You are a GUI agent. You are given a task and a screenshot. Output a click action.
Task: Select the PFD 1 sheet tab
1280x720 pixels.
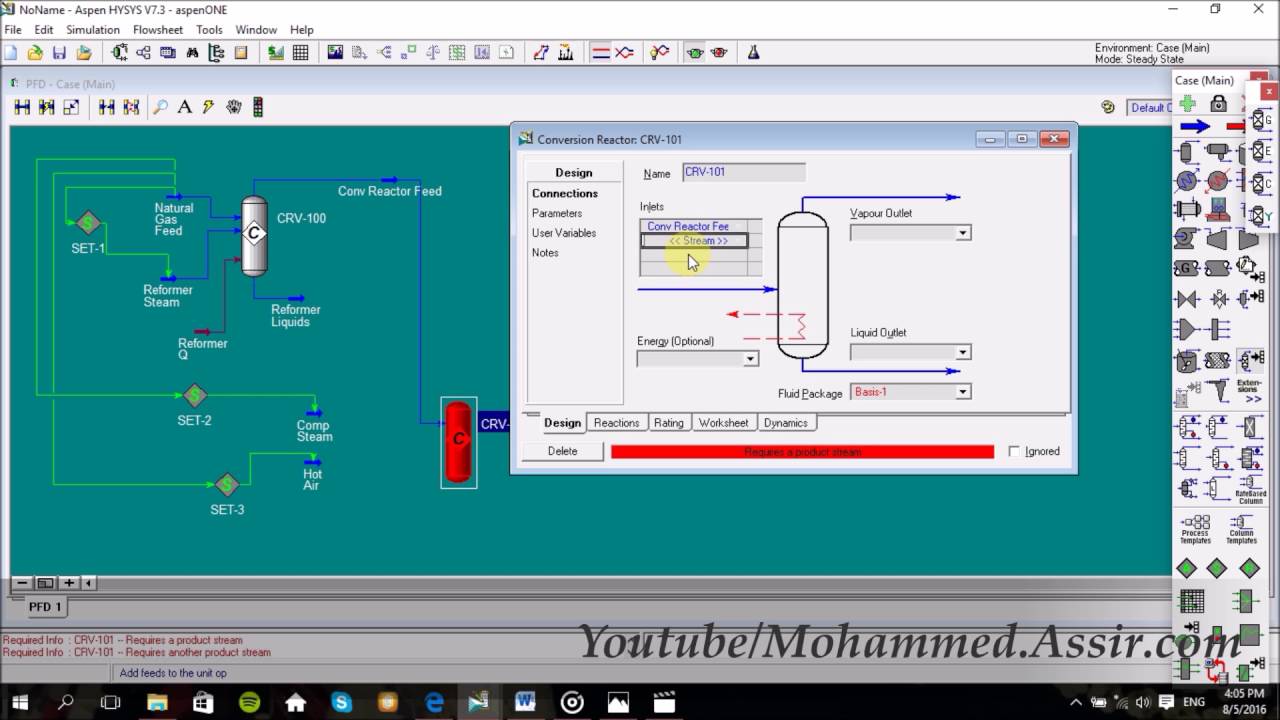pos(45,607)
